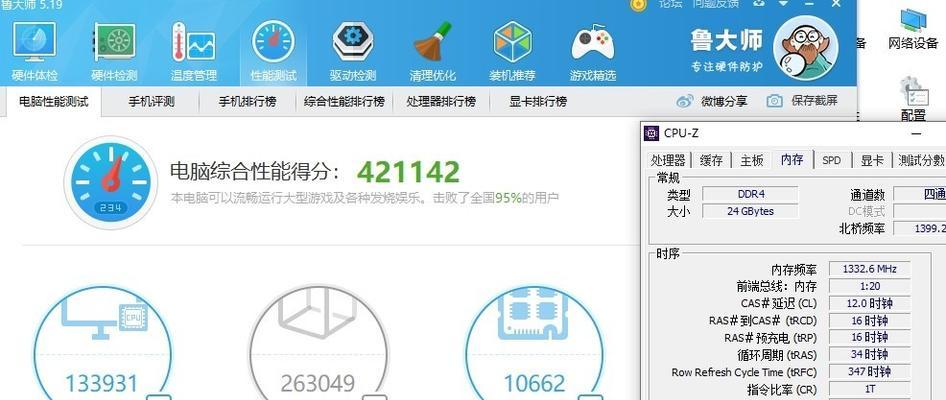Click the CPU-Z window title icon

coord(652,133)
